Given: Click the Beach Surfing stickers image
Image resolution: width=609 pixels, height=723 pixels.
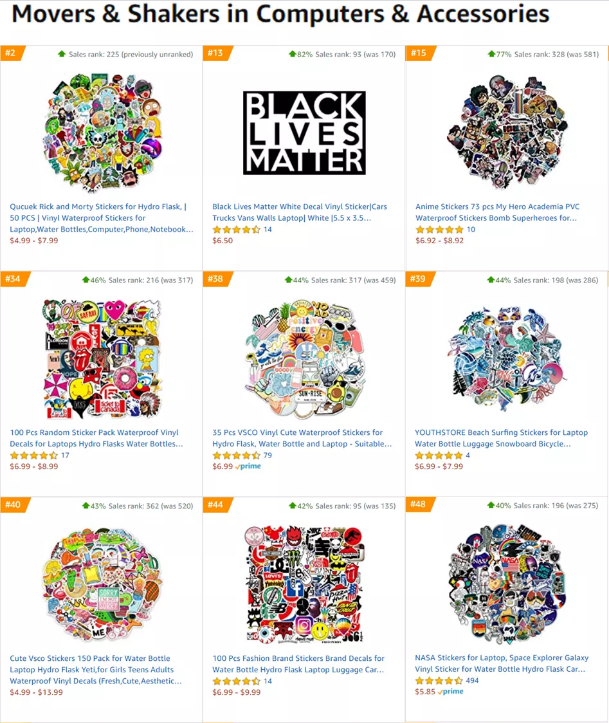Looking at the screenshot, I should click(507, 358).
